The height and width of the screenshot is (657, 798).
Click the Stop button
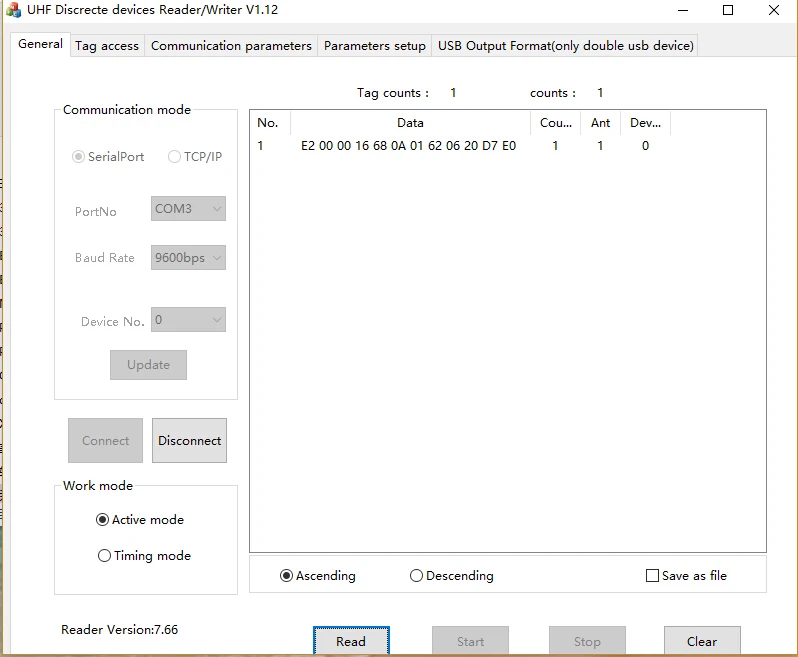pos(587,641)
